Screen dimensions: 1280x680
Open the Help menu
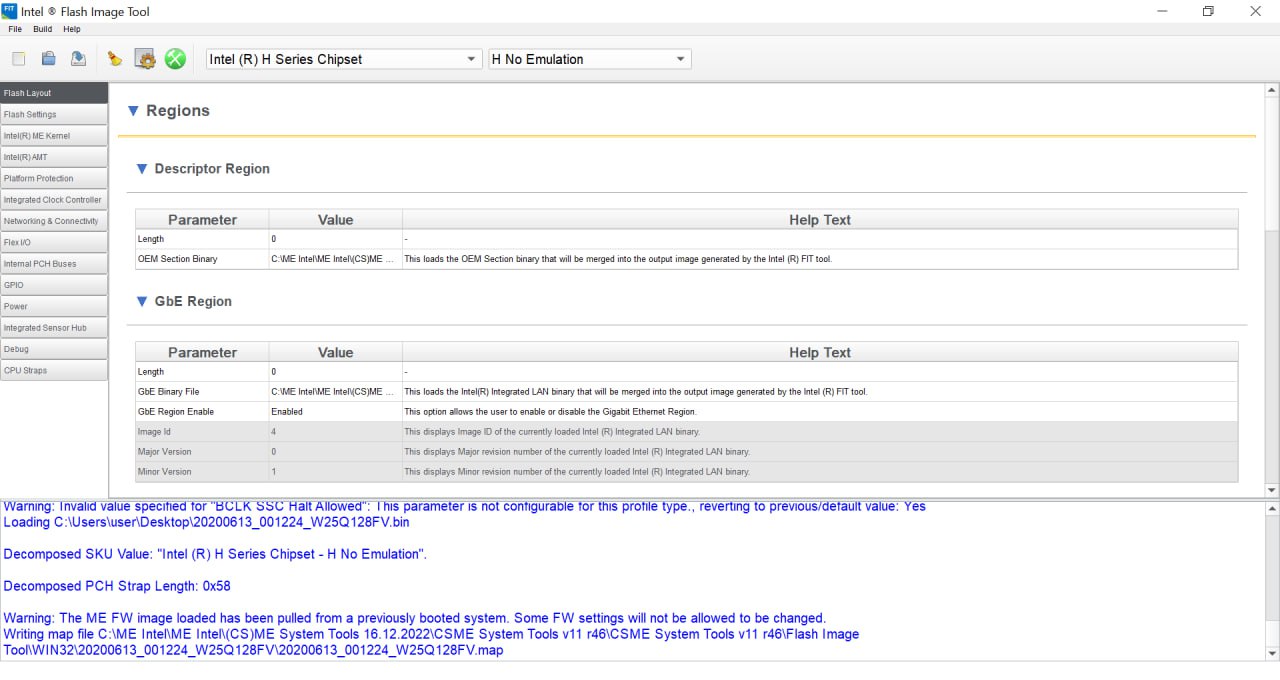click(72, 29)
